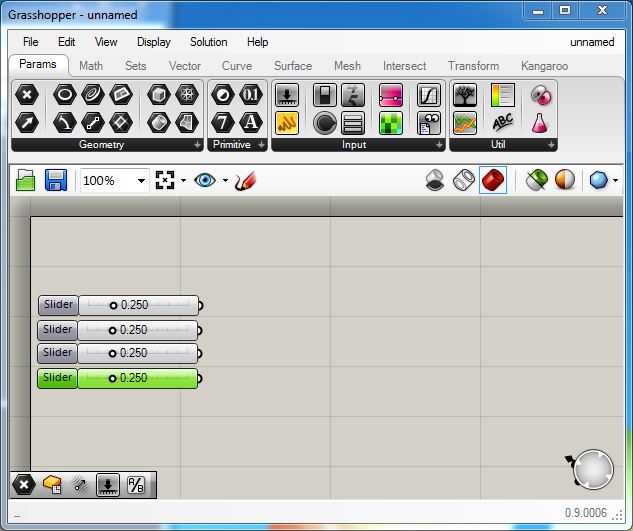Select the 0.1 Number primitive icon
Viewport: 633px width, 531px height.
click(251, 95)
